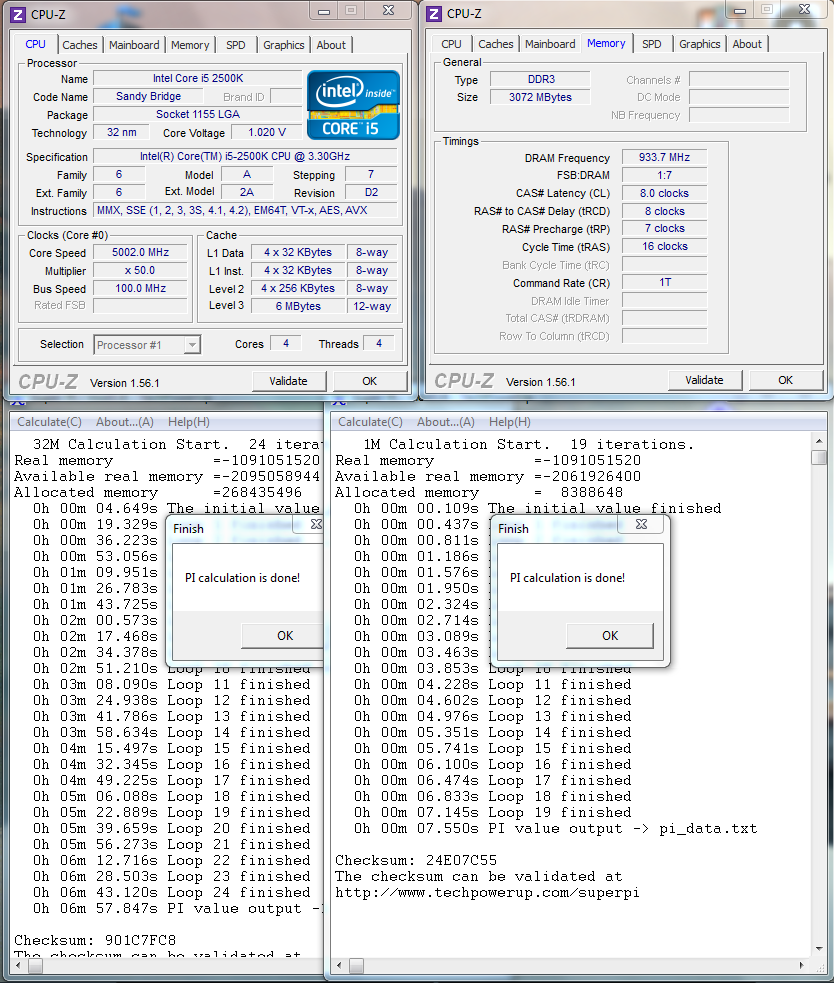Click the scroll-down arrow in 1M Super PI window
Viewport: 834px width, 983px height.
pos(818,949)
